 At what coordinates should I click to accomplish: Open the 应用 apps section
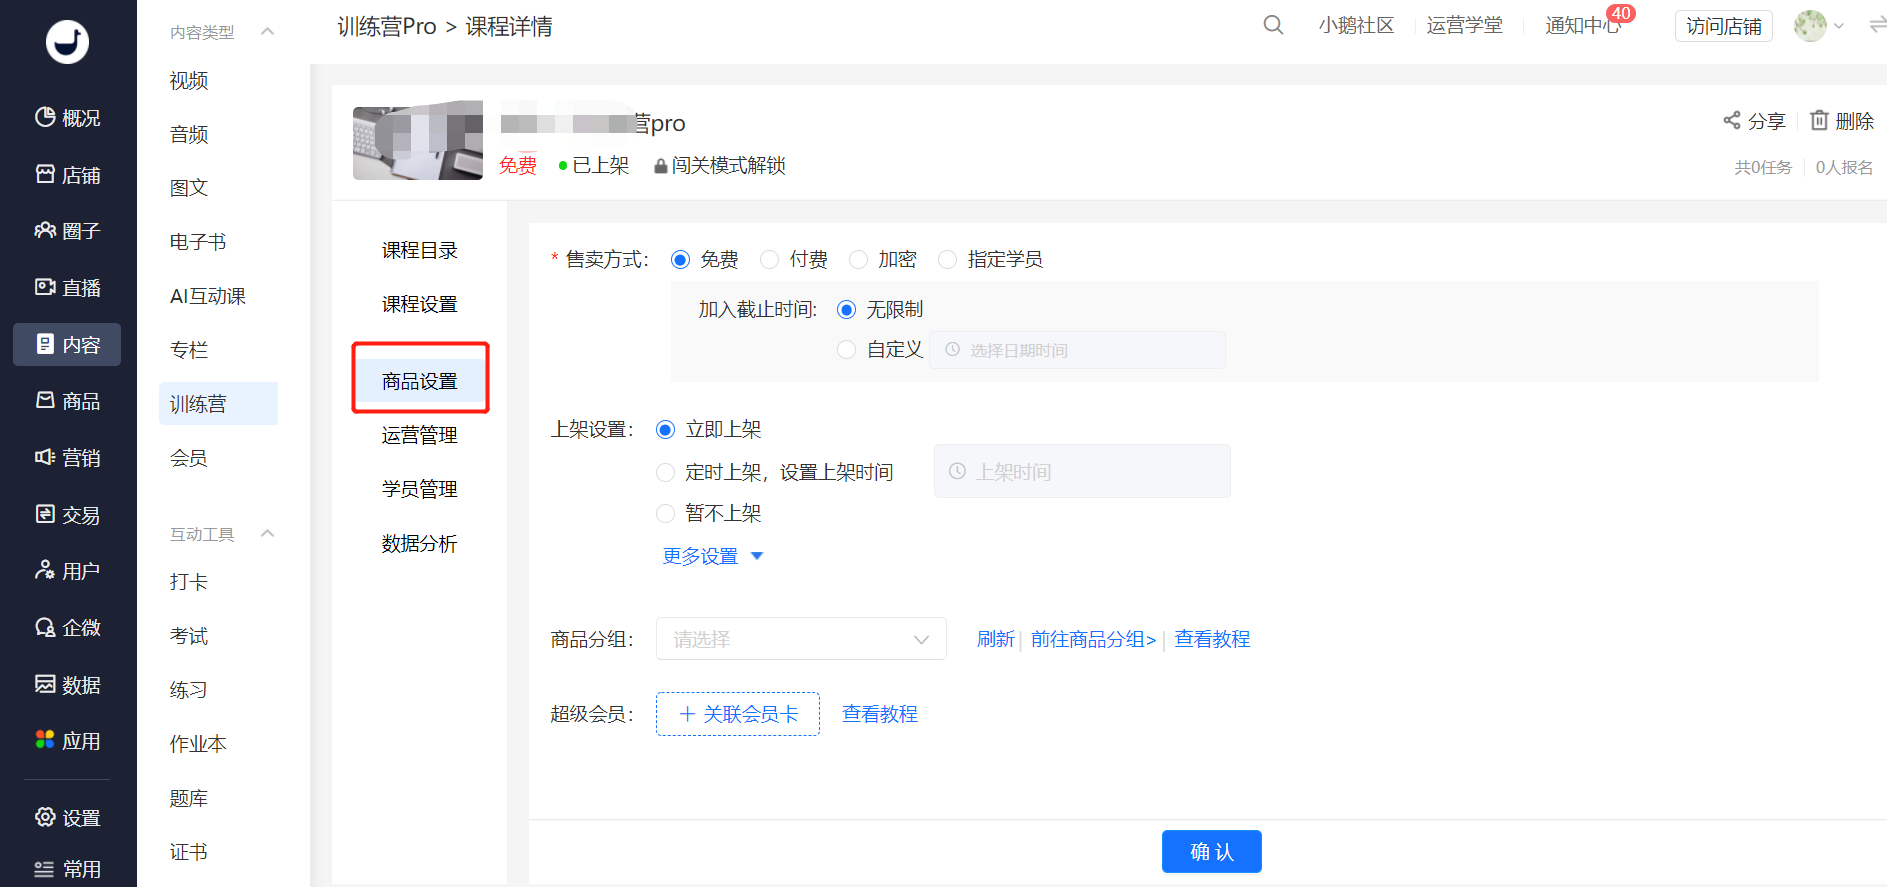67,741
